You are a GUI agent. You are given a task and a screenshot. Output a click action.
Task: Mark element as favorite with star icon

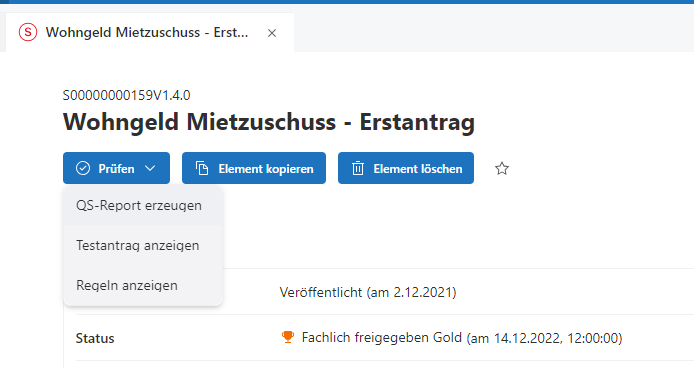[502, 168]
